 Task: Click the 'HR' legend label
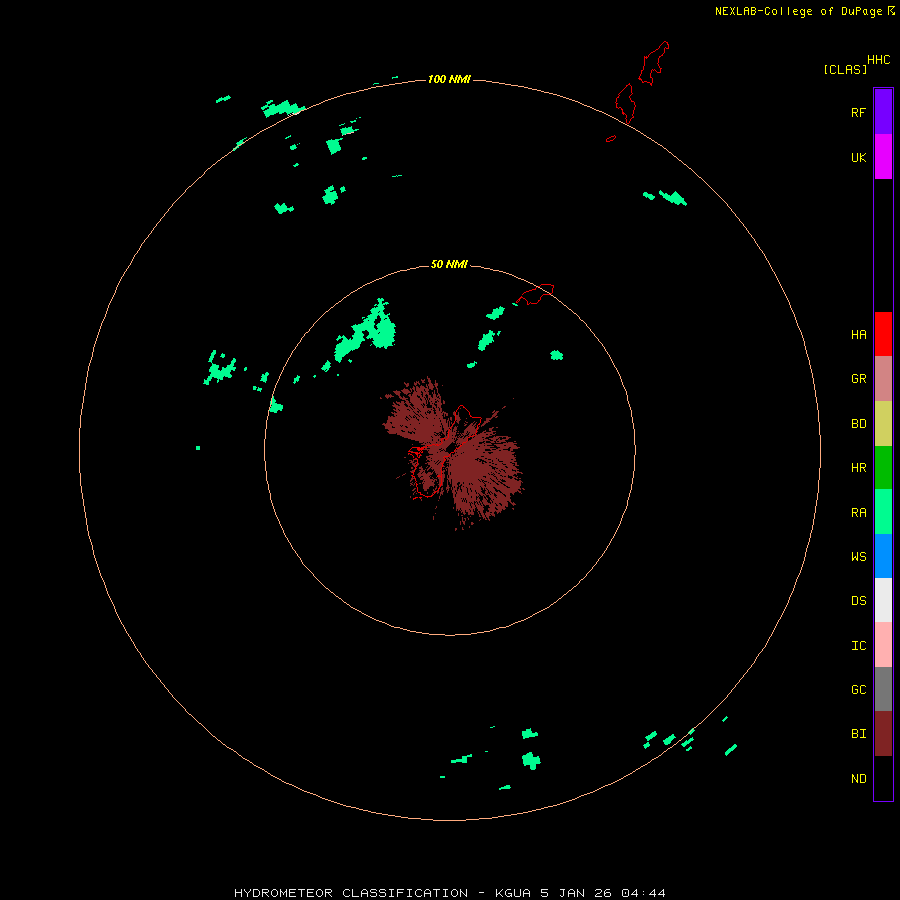coord(858,468)
